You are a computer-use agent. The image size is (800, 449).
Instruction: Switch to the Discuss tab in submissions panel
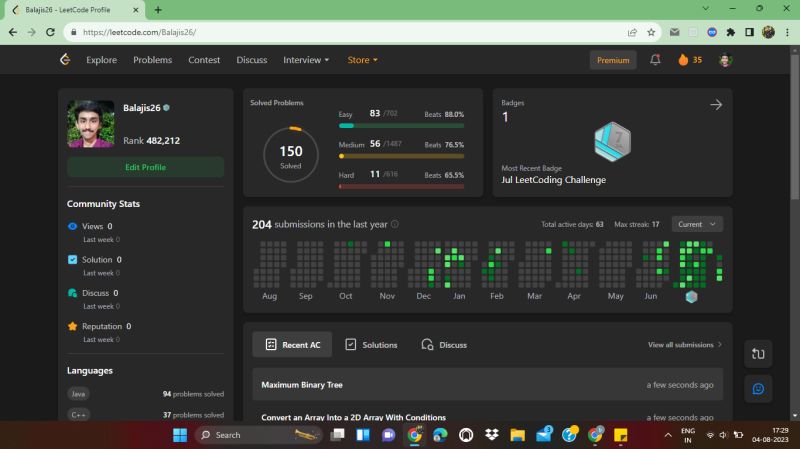point(444,345)
